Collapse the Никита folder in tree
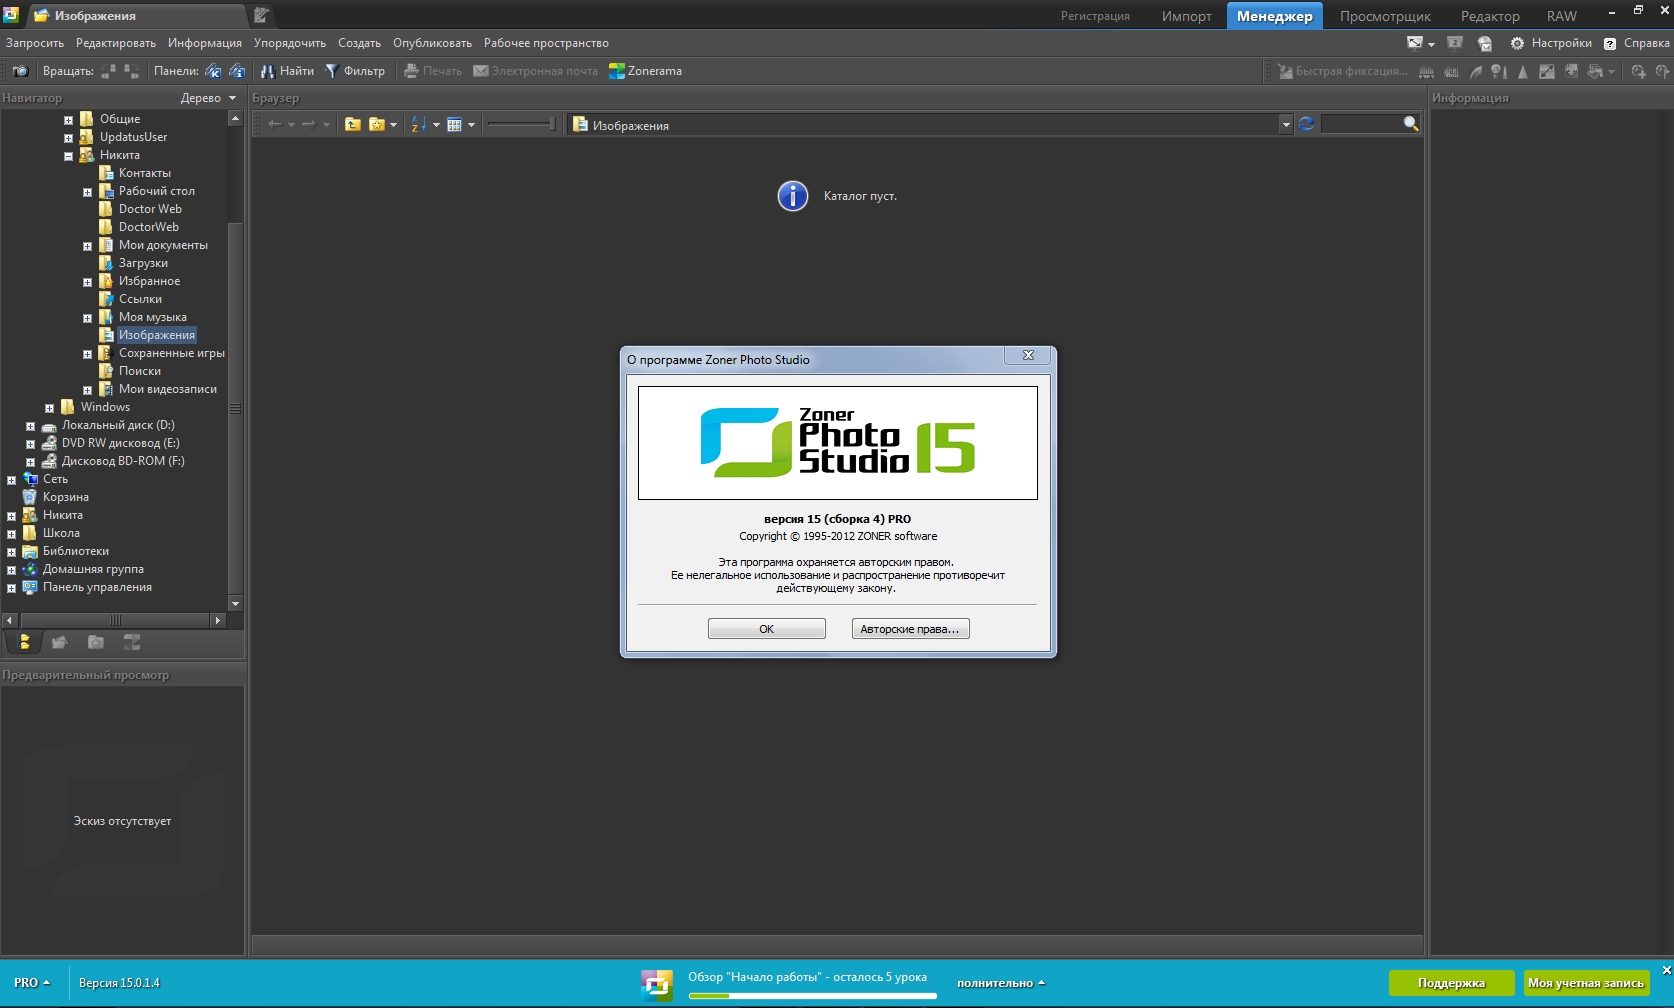This screenshot has height=1008, width=1674. pos(68,156)
